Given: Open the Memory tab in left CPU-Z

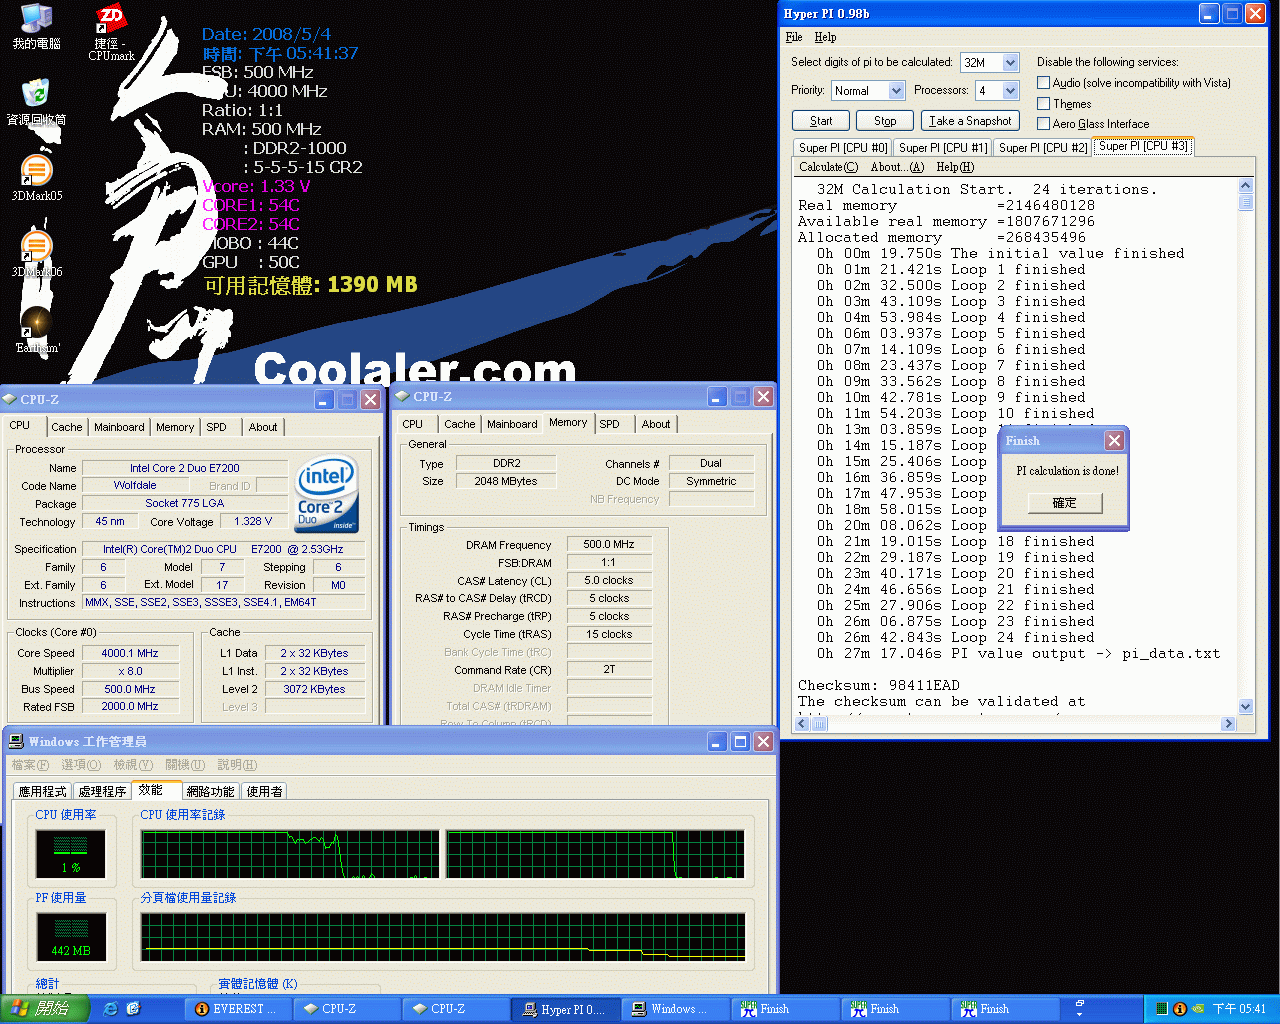Looking at the screenshot, I should [175, 427].
